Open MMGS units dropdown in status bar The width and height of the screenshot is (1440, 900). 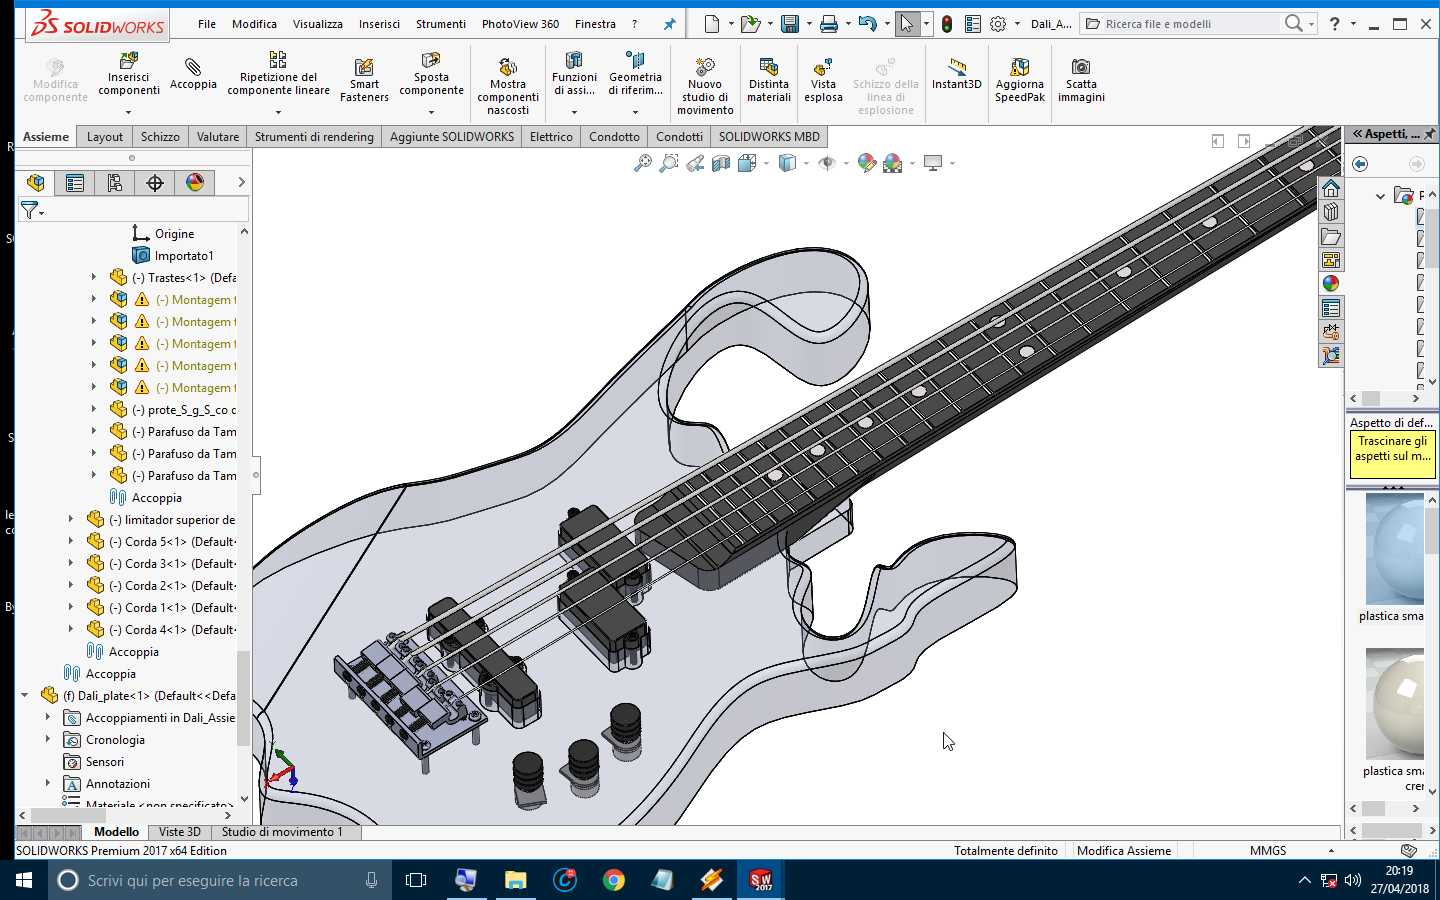click(1331, 851)
